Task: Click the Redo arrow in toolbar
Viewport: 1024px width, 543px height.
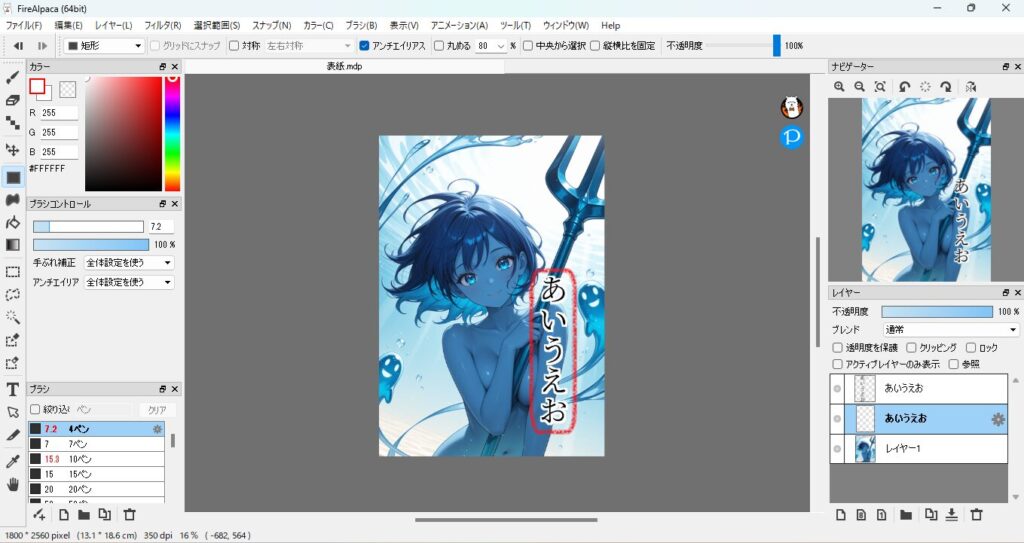Action: point(42,46)
